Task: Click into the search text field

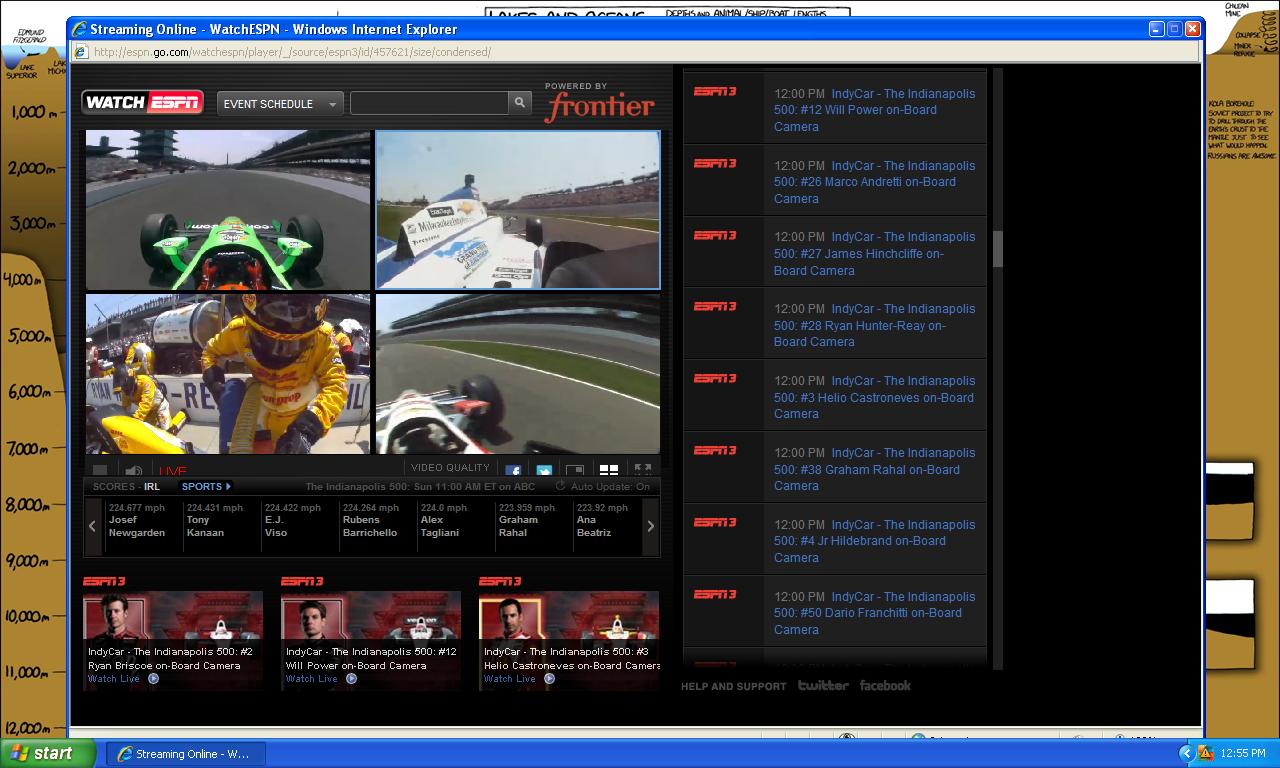Action: click(x=429, y=102)
